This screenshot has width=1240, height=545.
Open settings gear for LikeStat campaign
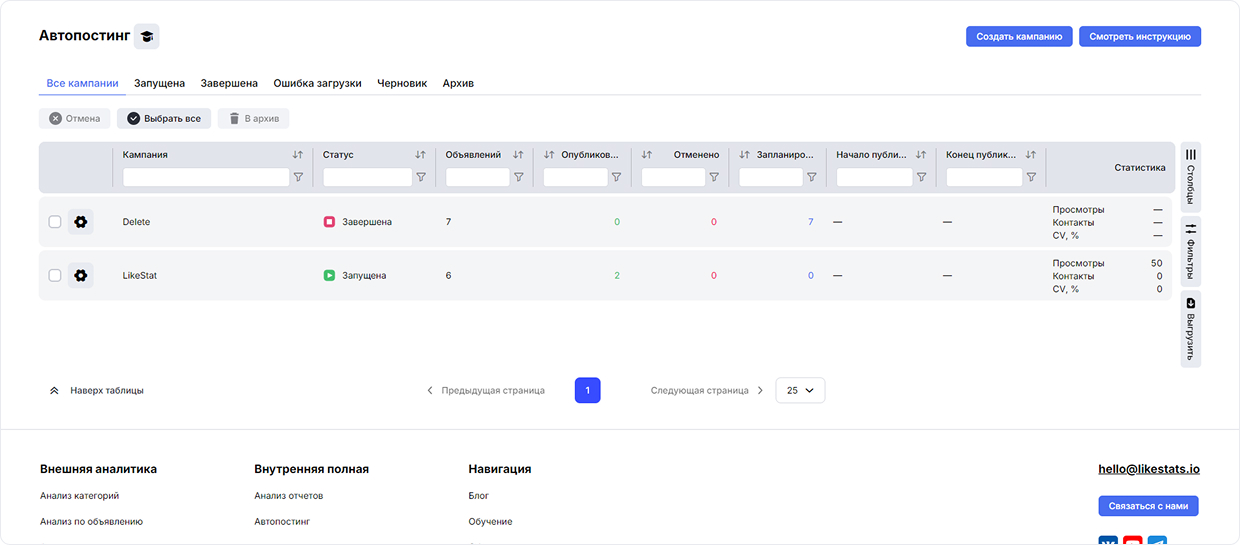pyautogui.click(x=81, y=275)
